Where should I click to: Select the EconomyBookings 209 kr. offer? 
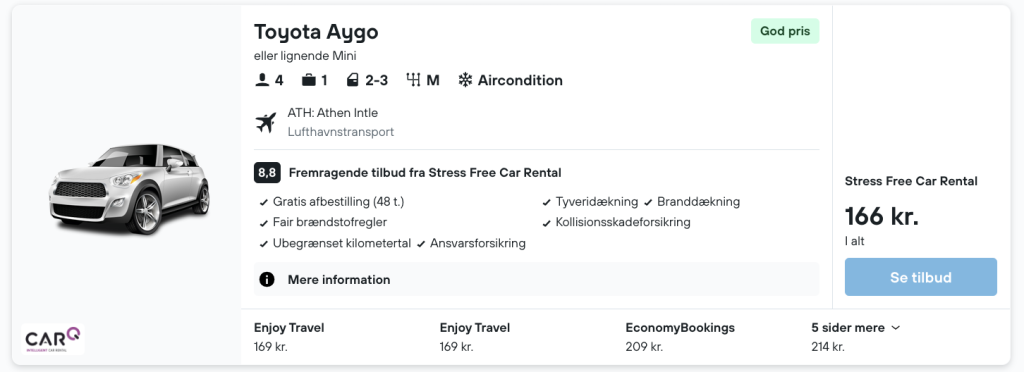coord(680,337)
